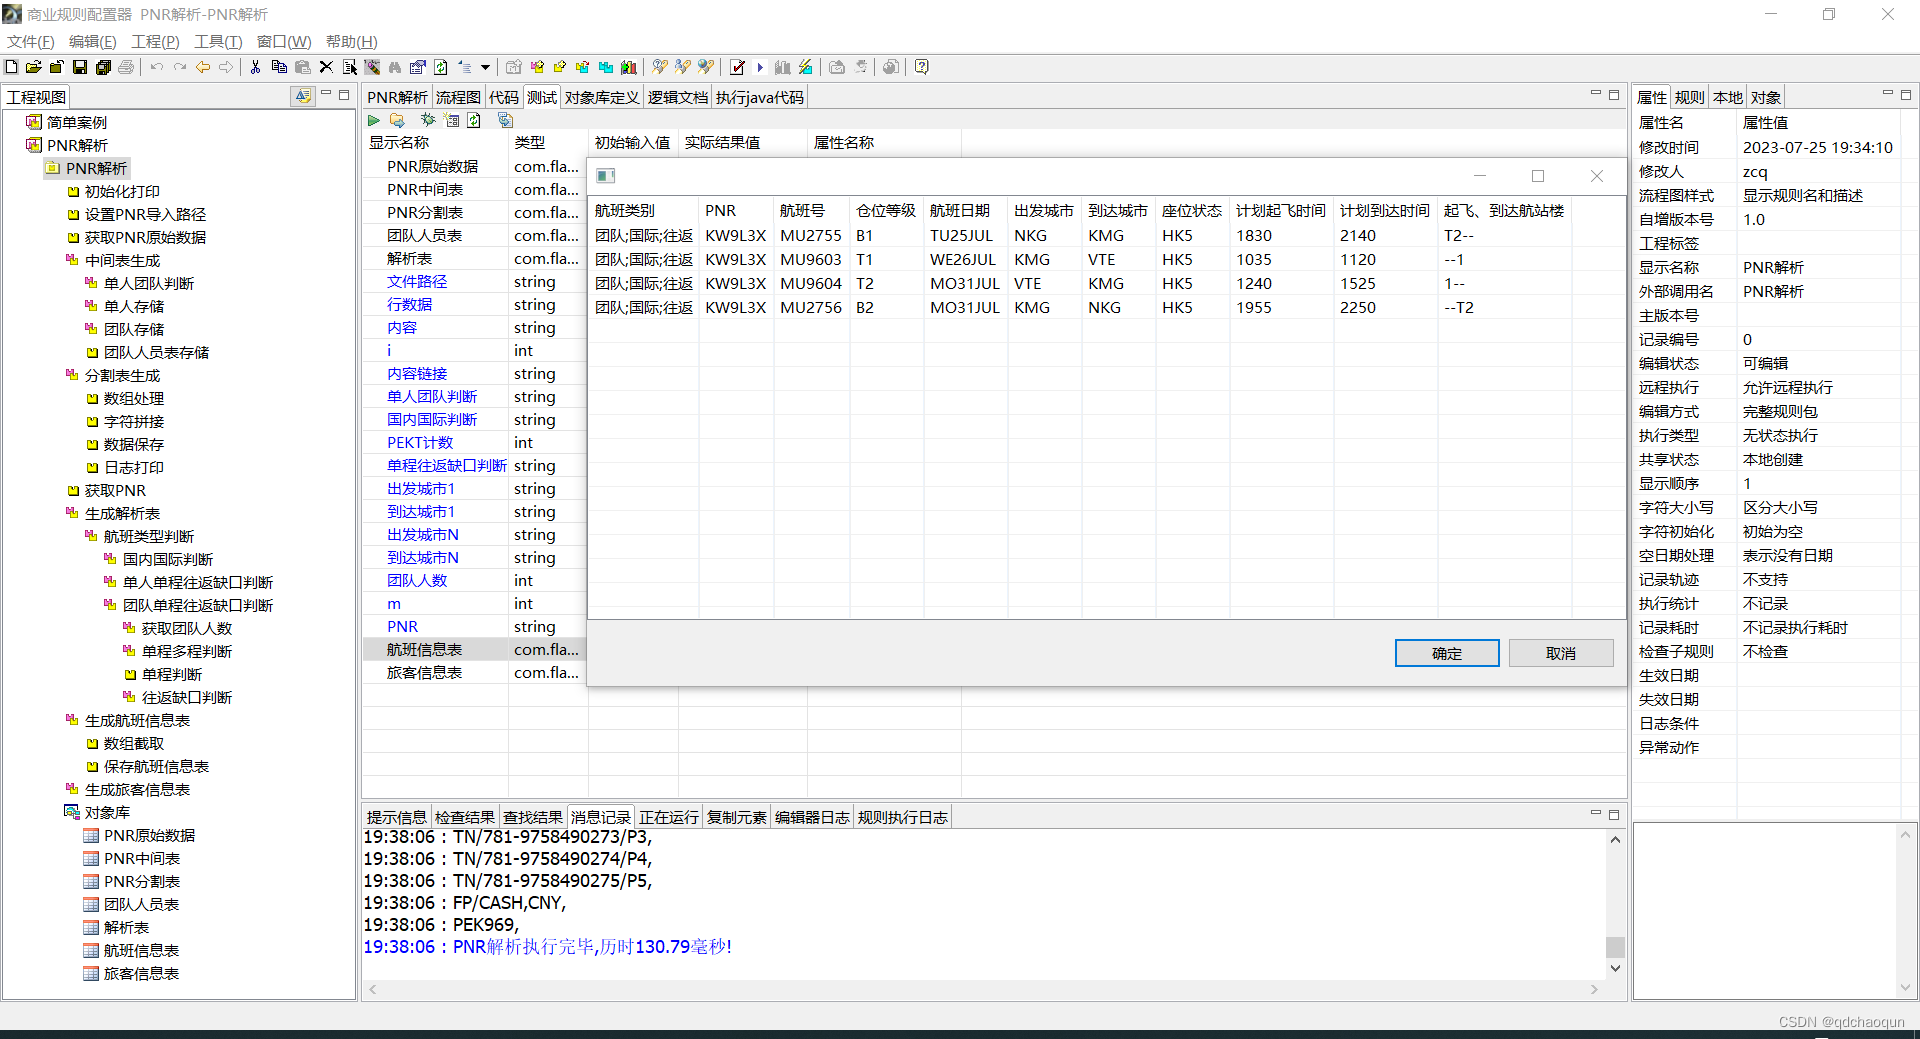This screenshot has width=1920, height=1039.
Task: Click the orange back navigation arrow
Action: tap(203, 67)
